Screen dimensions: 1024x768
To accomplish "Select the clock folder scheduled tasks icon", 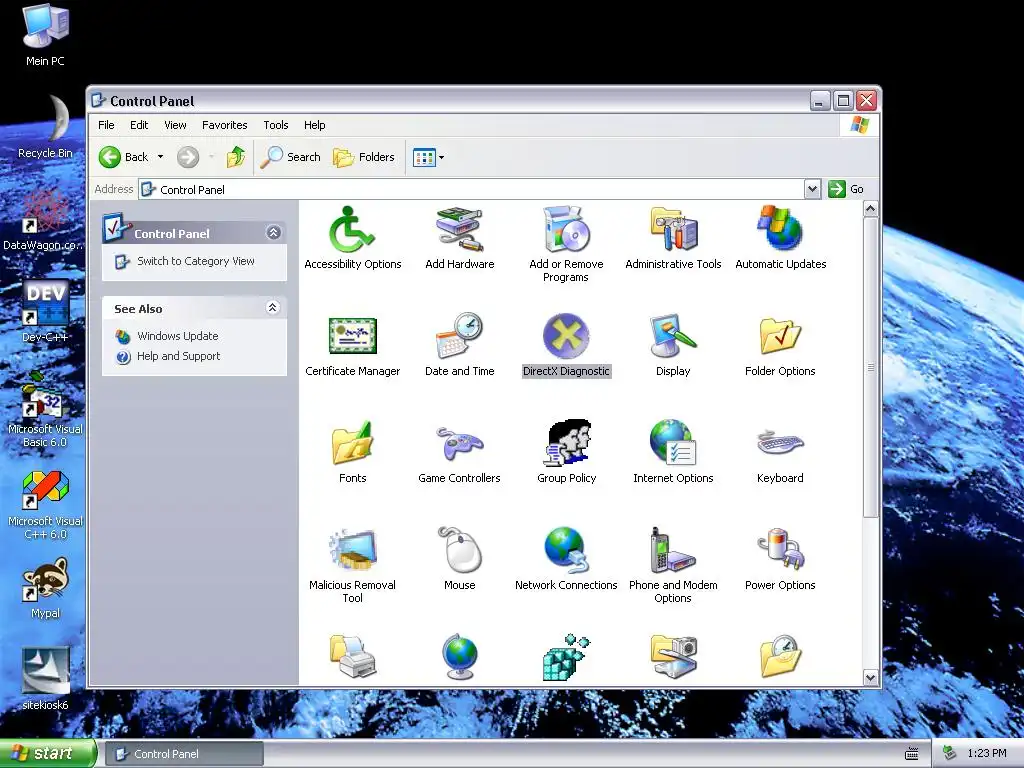I will point(780,657).
